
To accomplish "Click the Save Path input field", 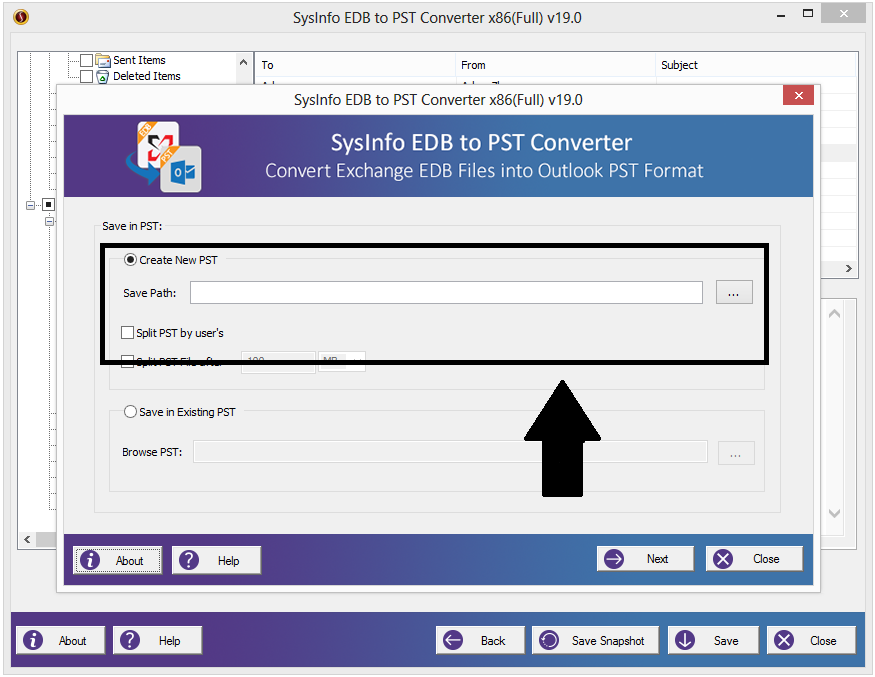I will (446, 292).
